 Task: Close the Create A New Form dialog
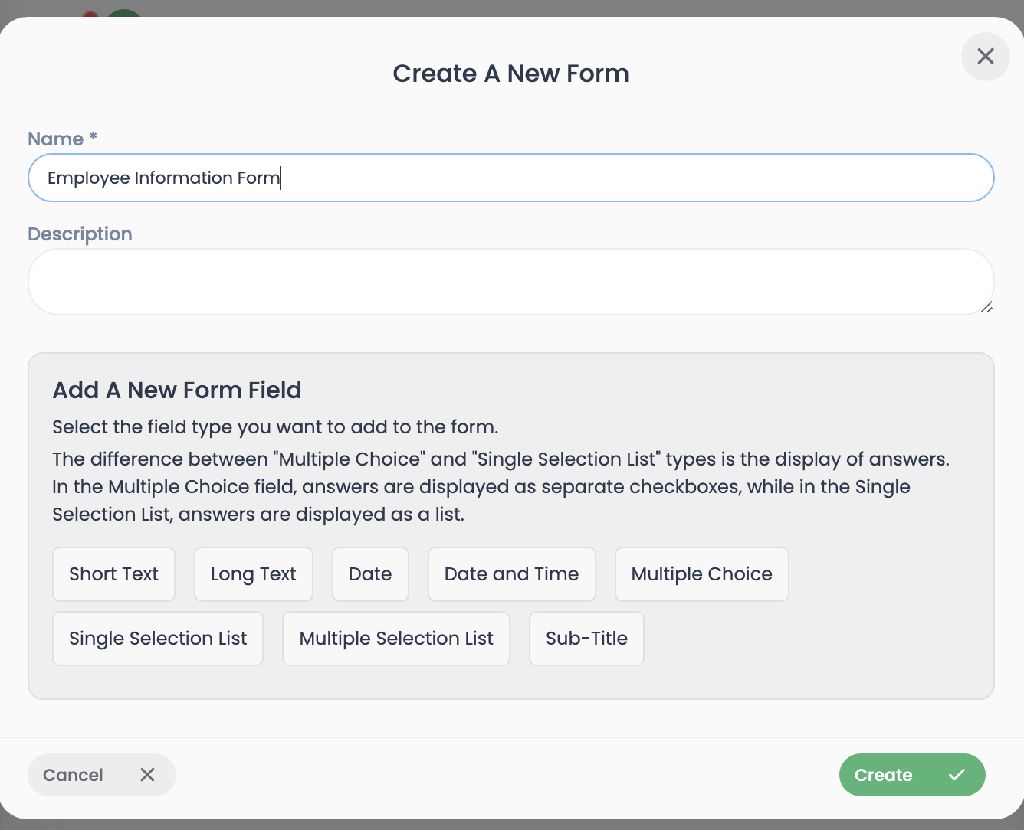click(985, 56)
